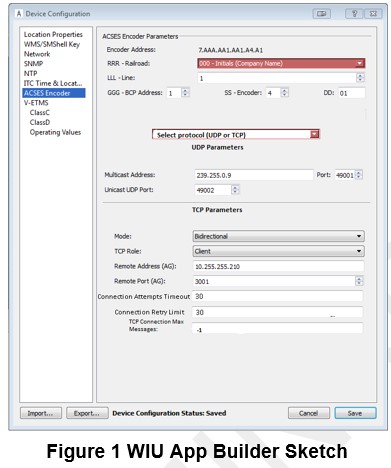Click the title bar keyboard icon
The width and height of the screenshot is (391, 468).
coord(321,14)
